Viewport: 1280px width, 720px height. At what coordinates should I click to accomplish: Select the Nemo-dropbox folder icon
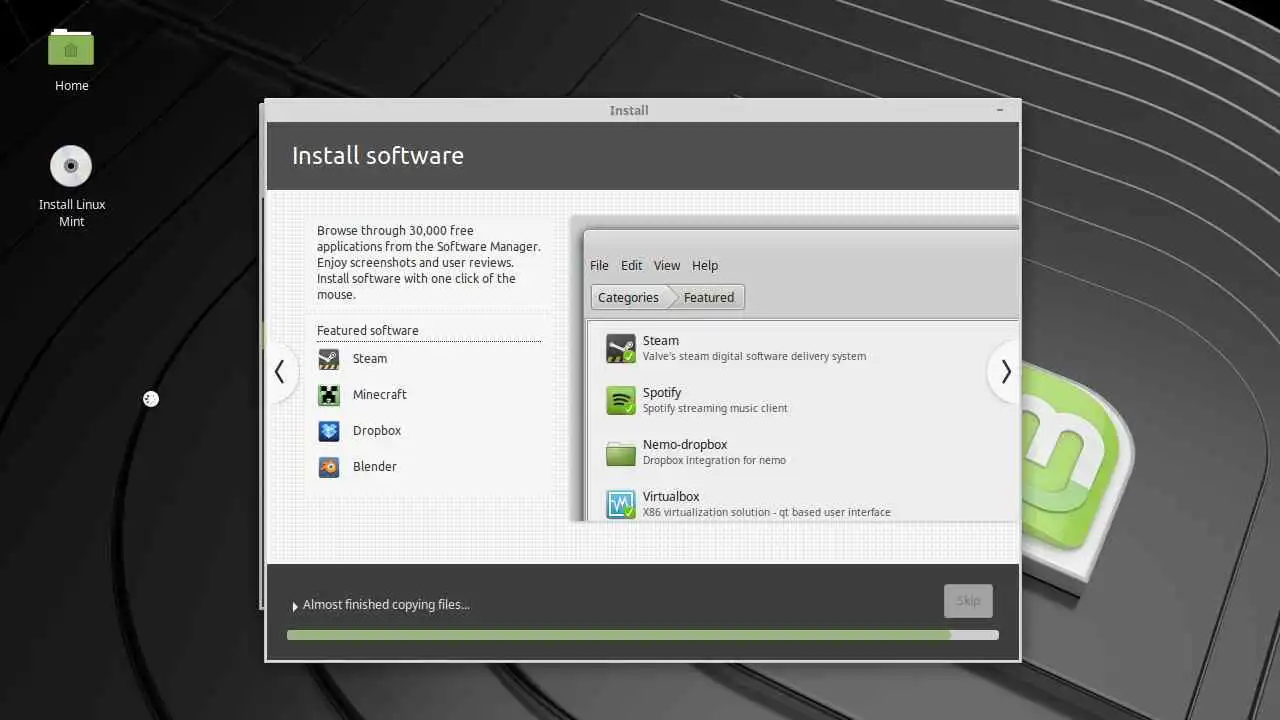(x=621, y=452)
